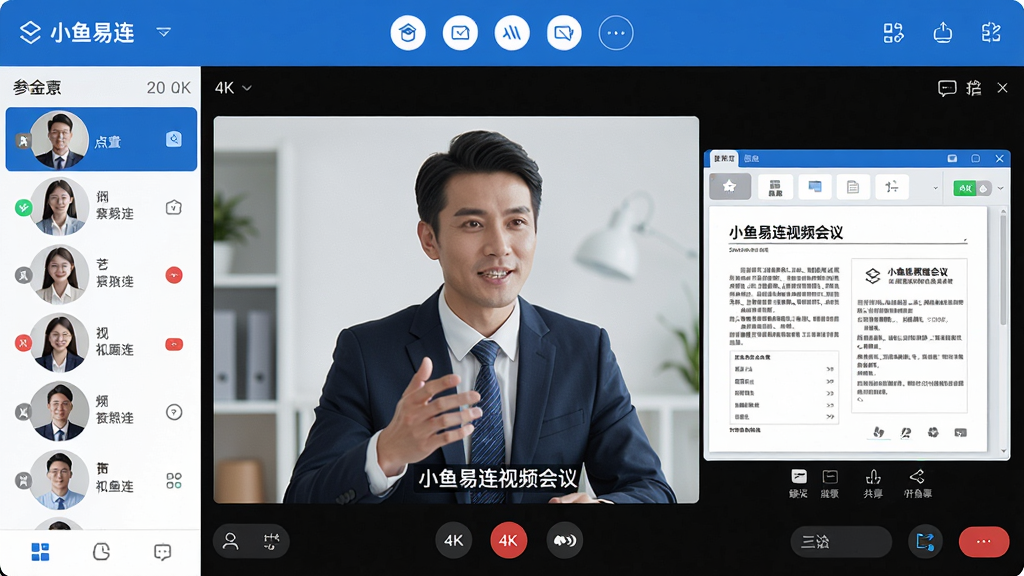Click the recycle icon at document bottom
Viewport: 1024px width, 576px height.
(x=933, y=432)
